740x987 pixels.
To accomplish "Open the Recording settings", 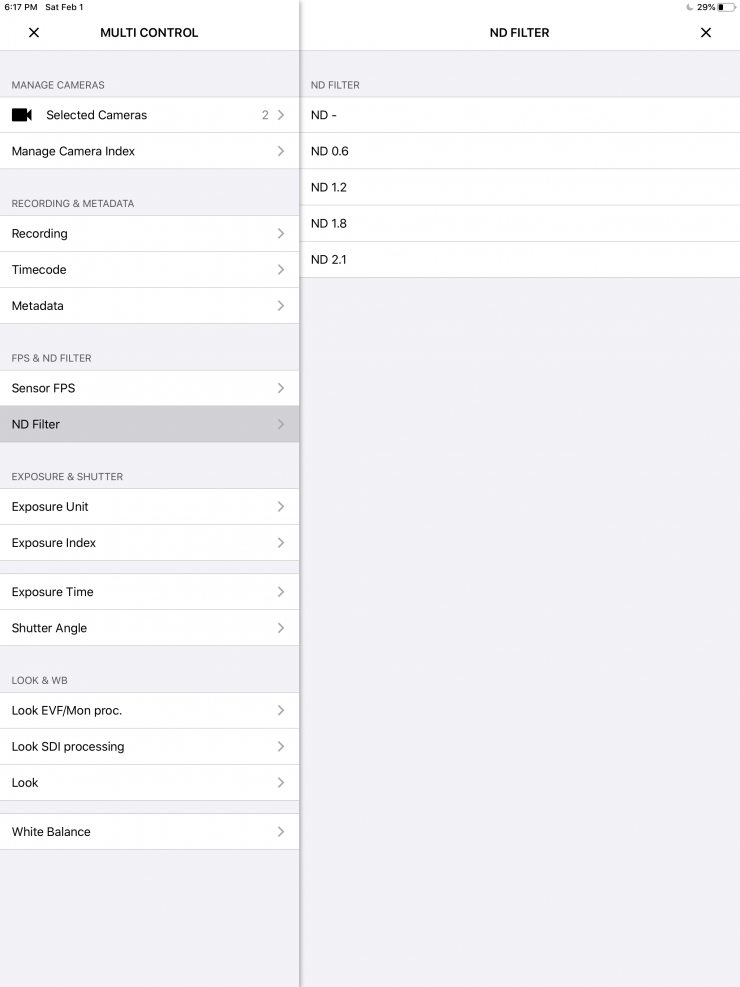I will 149,234.
